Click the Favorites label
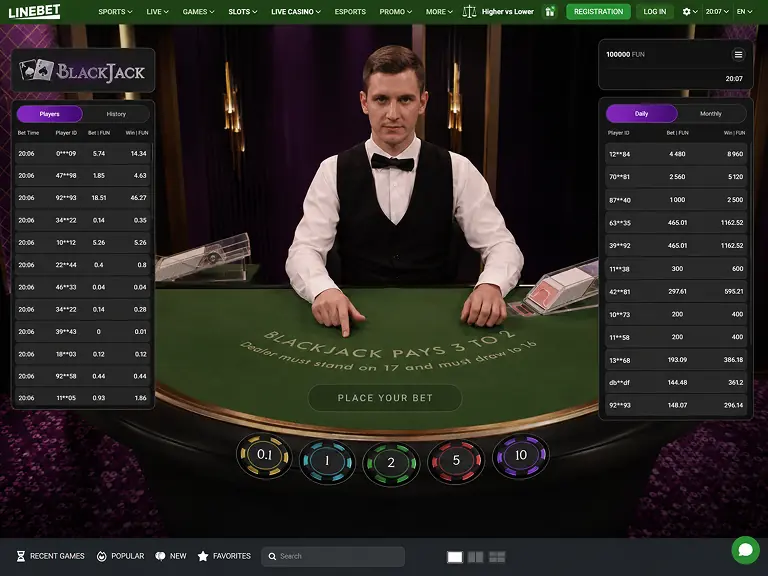Viewport: 768px width, 576px height. (232, 556)
